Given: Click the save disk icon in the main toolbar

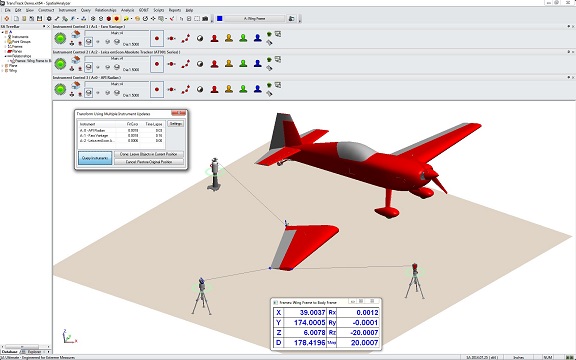Looking at the screenshot, I should click(x=40, y=18).
